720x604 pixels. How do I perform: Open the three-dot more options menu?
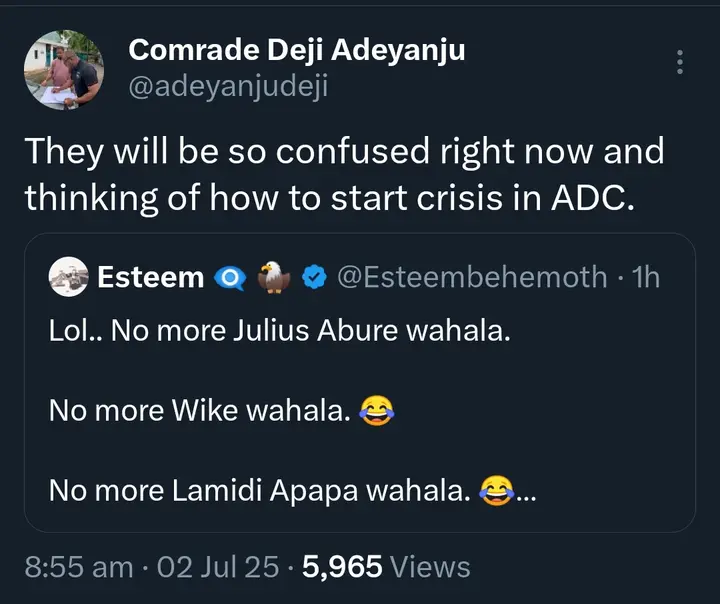680,62
